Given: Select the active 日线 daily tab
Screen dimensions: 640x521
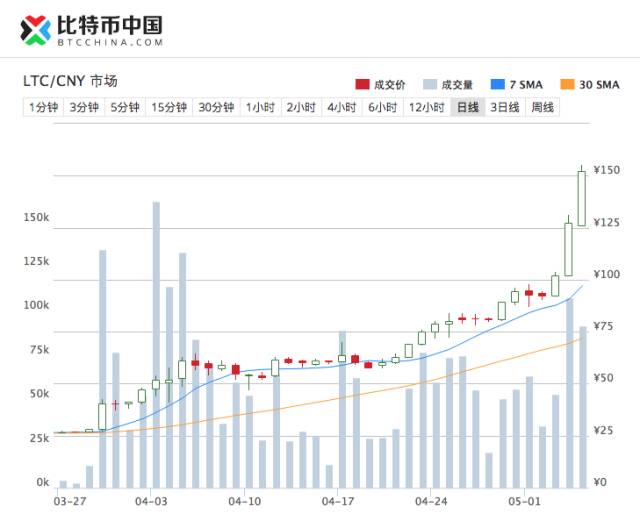Looking at the screenshot, I should [x=468, y=107].
